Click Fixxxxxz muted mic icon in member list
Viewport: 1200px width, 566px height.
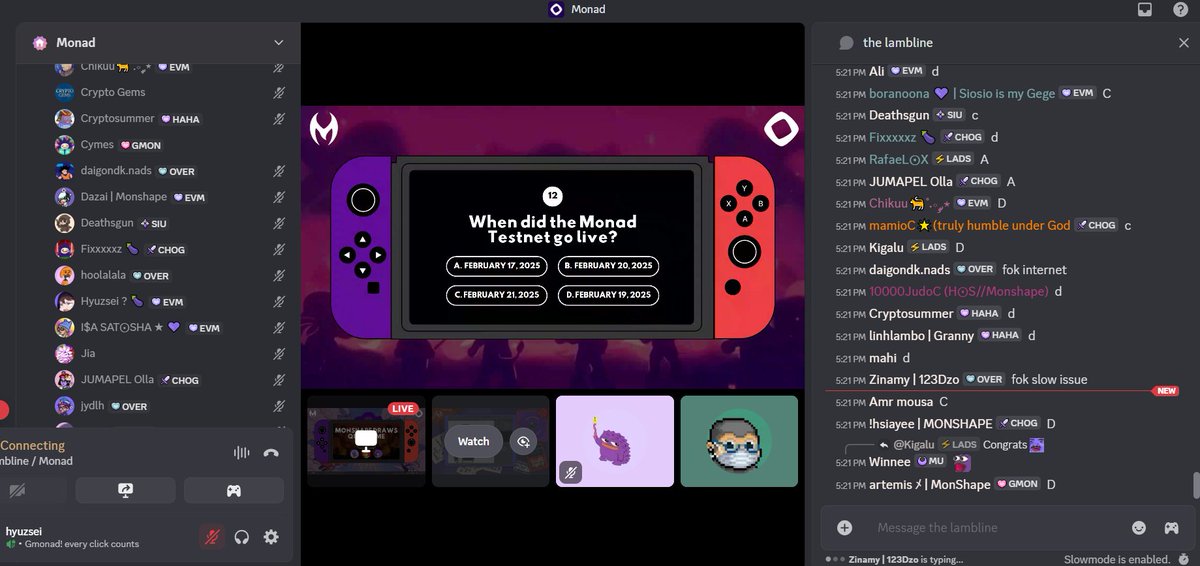[279, 249]
